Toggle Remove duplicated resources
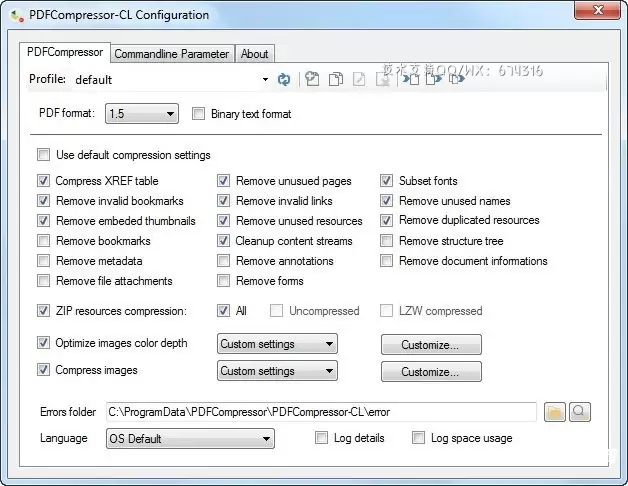Image resolution: width=628 pixels, height=486 pixels. (x=386, y=221)
